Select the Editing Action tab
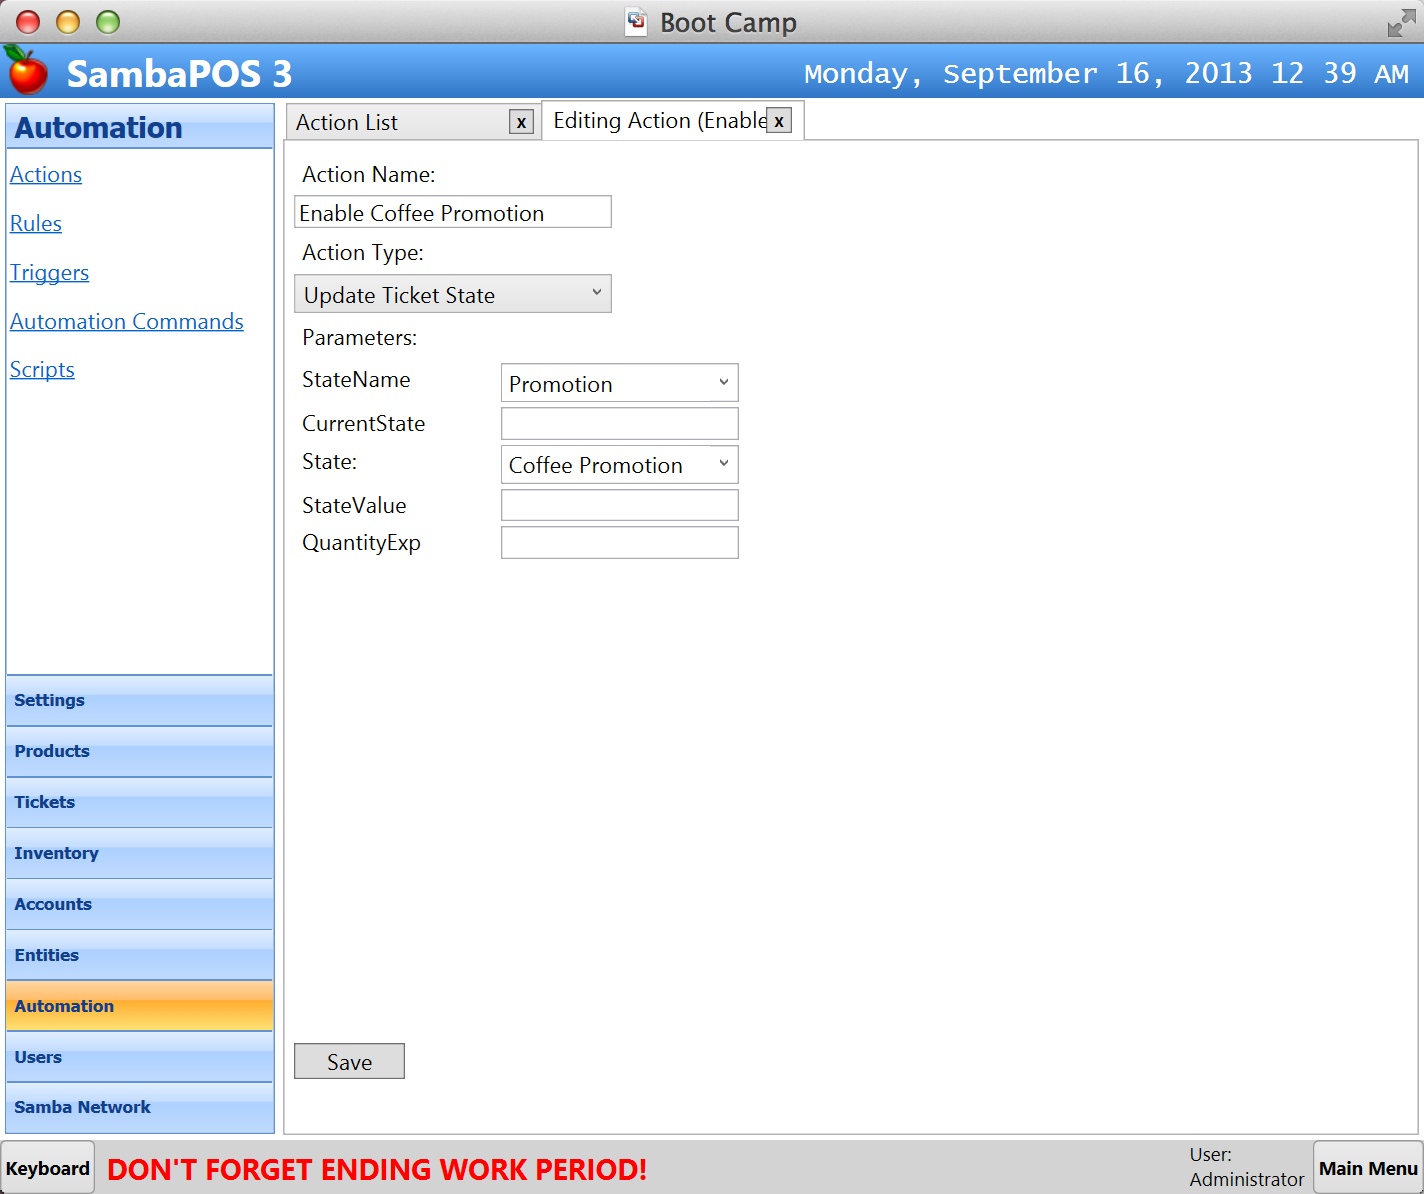 (658, 121)
